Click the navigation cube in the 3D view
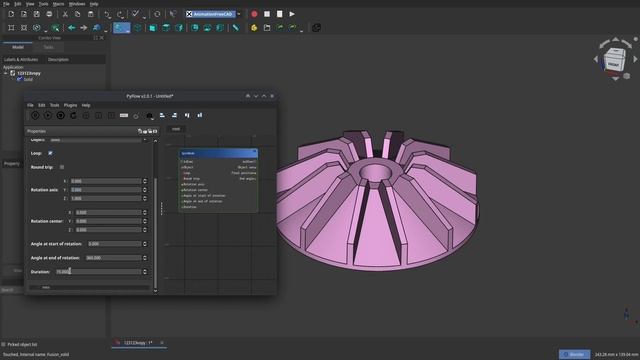This screenshot has height=360, width=640. pyautogui.click(x=615, y=60)
